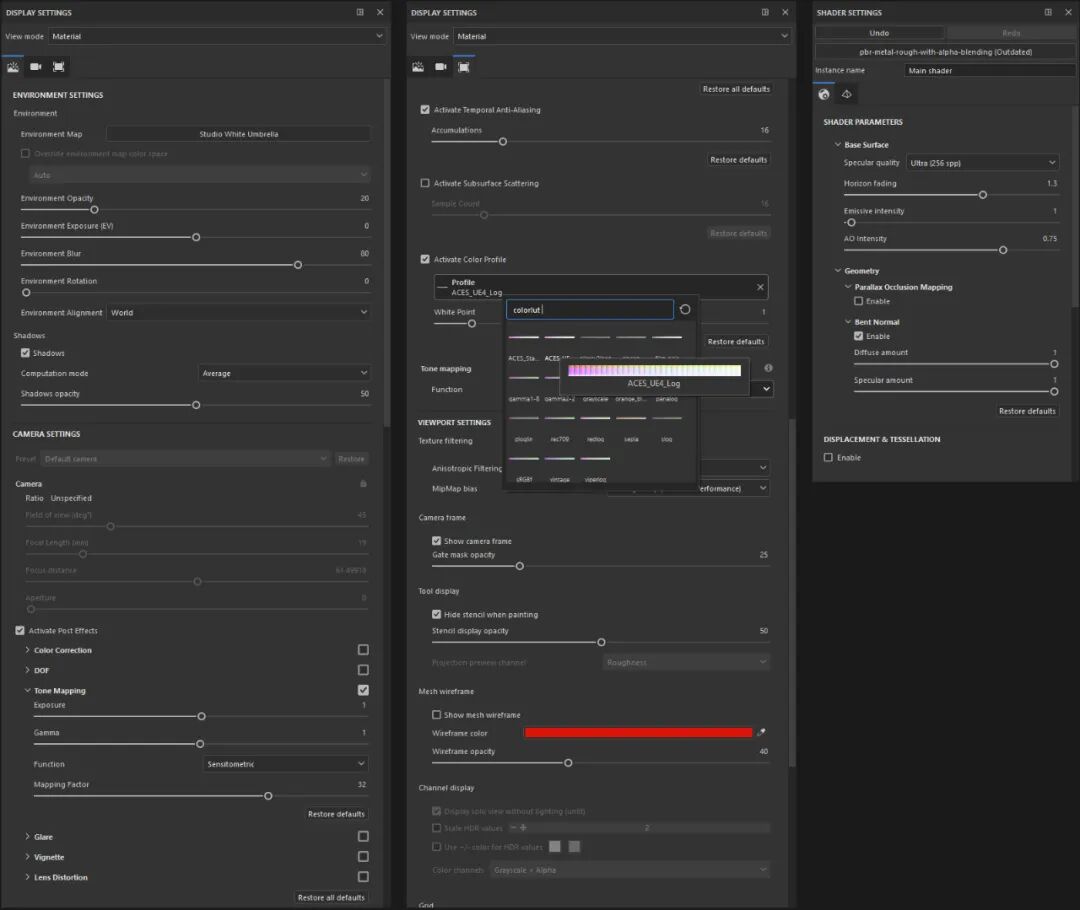Image resolution: width=1080 pixels, height=910 pixels.
Task: Click camera icon in middle Display Settings panel
Action: point(441,67)
